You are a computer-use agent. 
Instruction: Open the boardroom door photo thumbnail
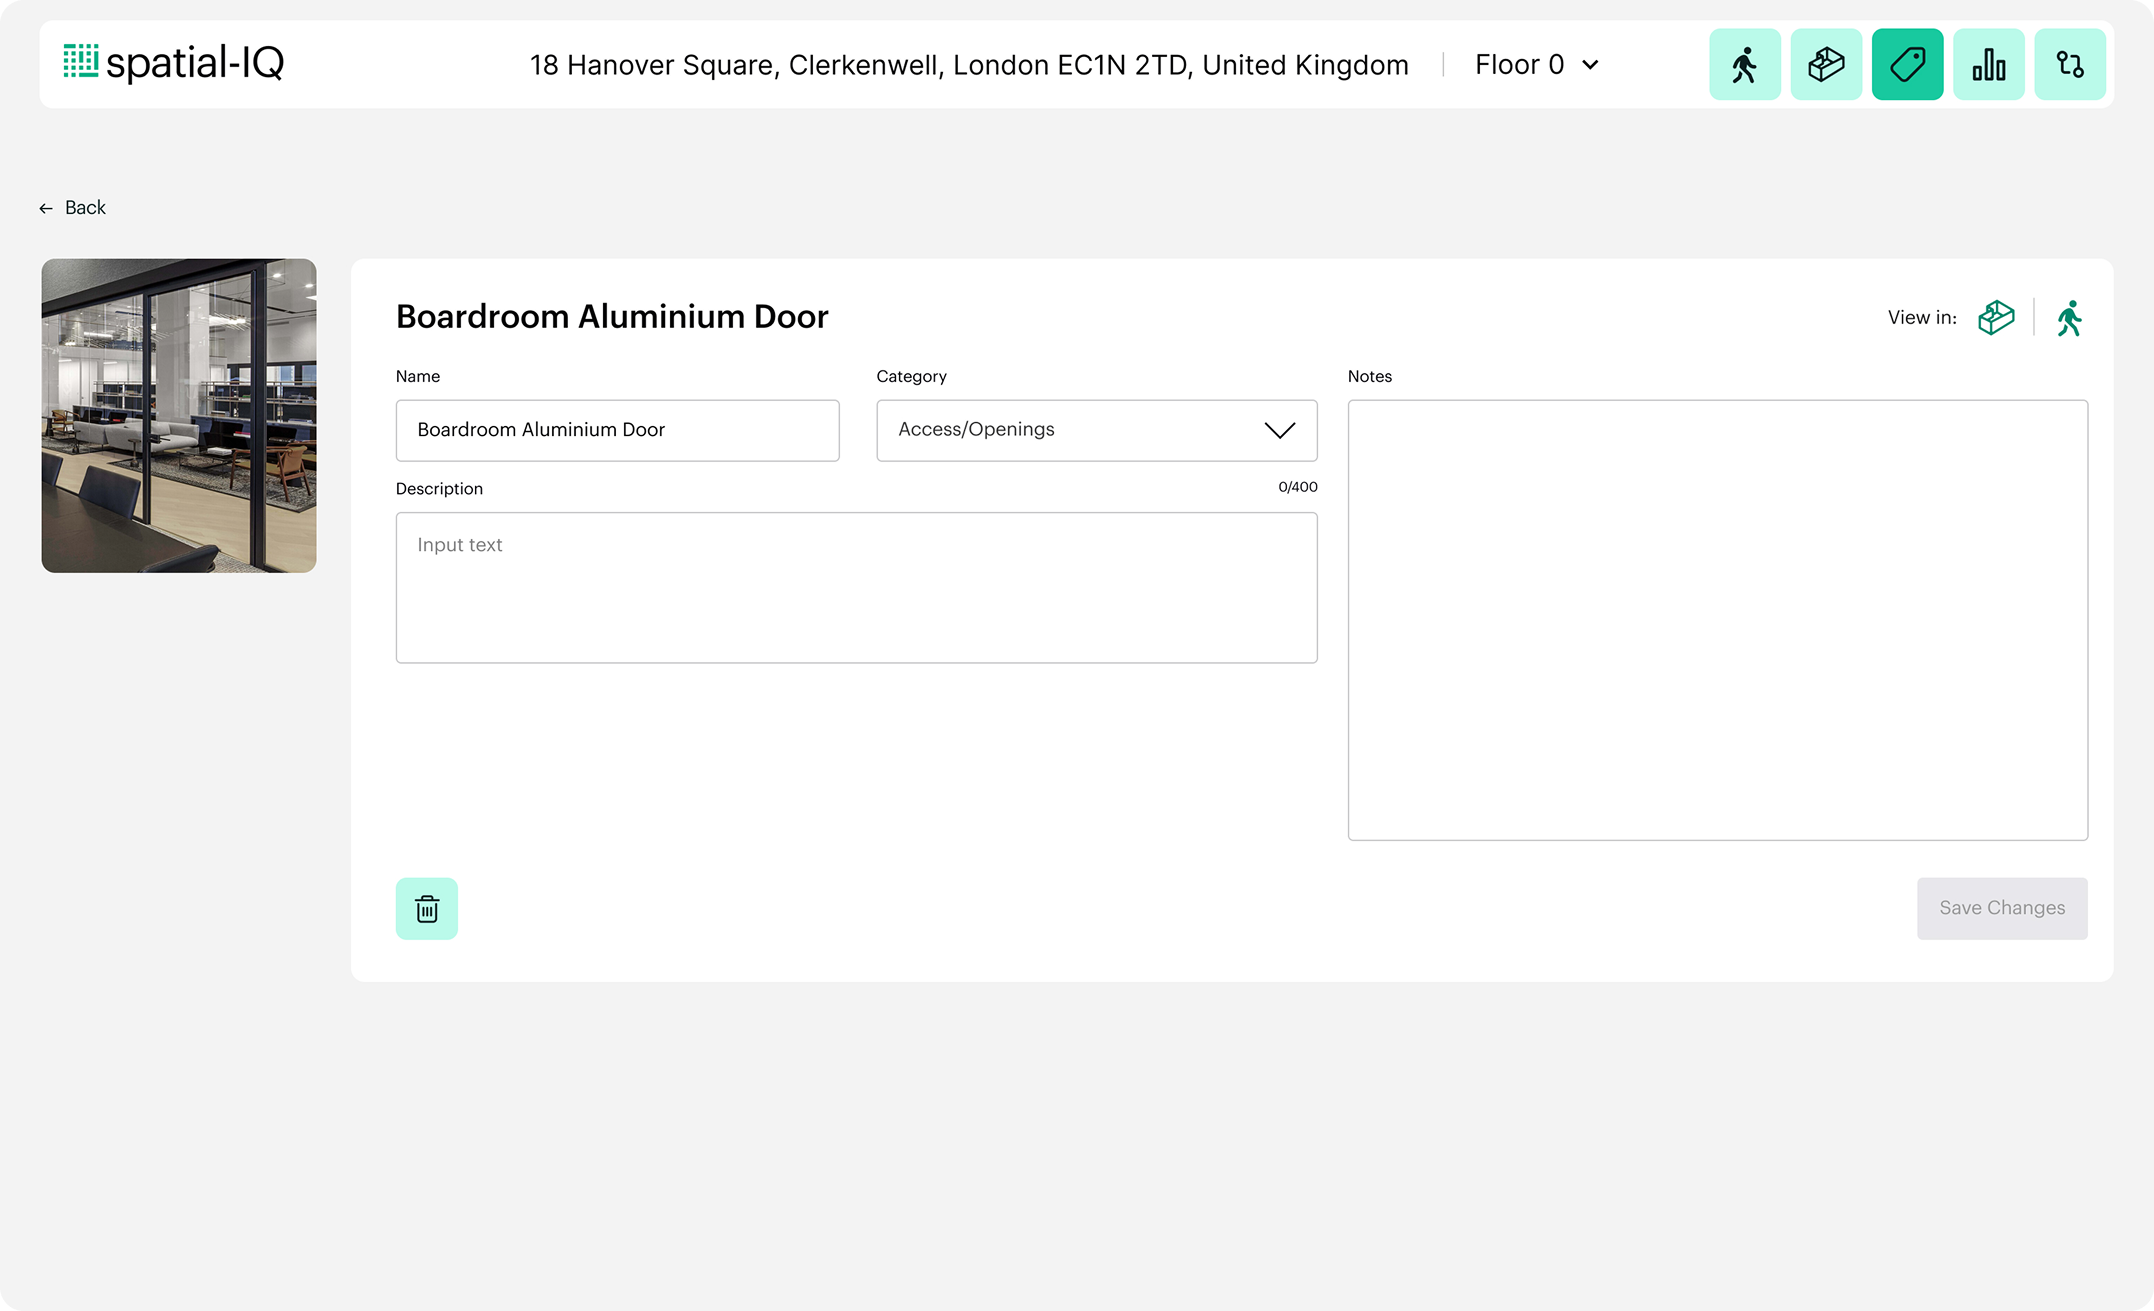click(x=179, y=416)
